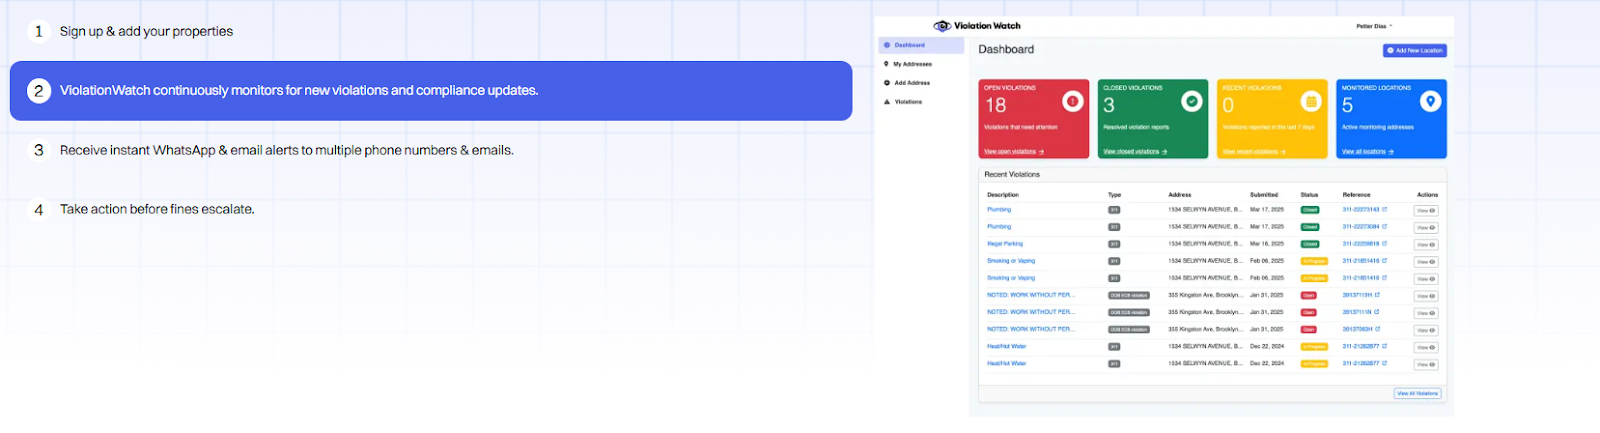Click the Closed Violations count 3
Image resolution: width=1600 pixels, height=433 pixels.
click(1109, 105)
